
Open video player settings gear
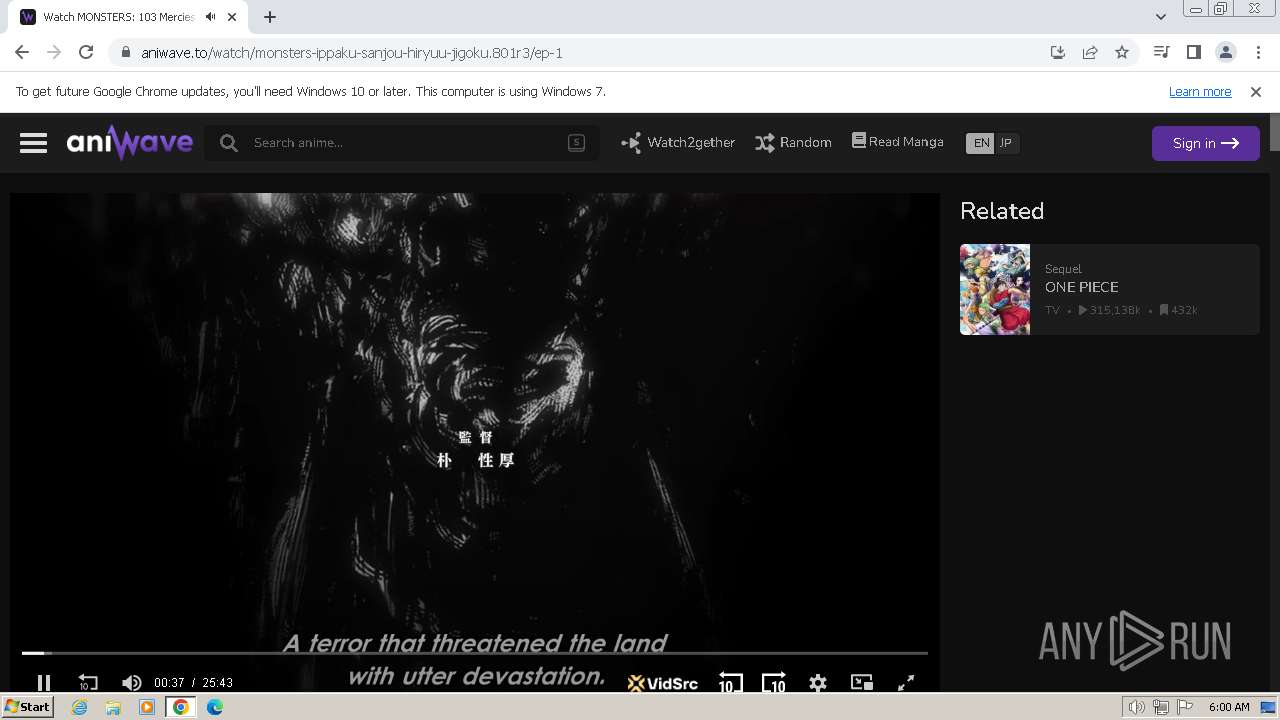point(818,683)
